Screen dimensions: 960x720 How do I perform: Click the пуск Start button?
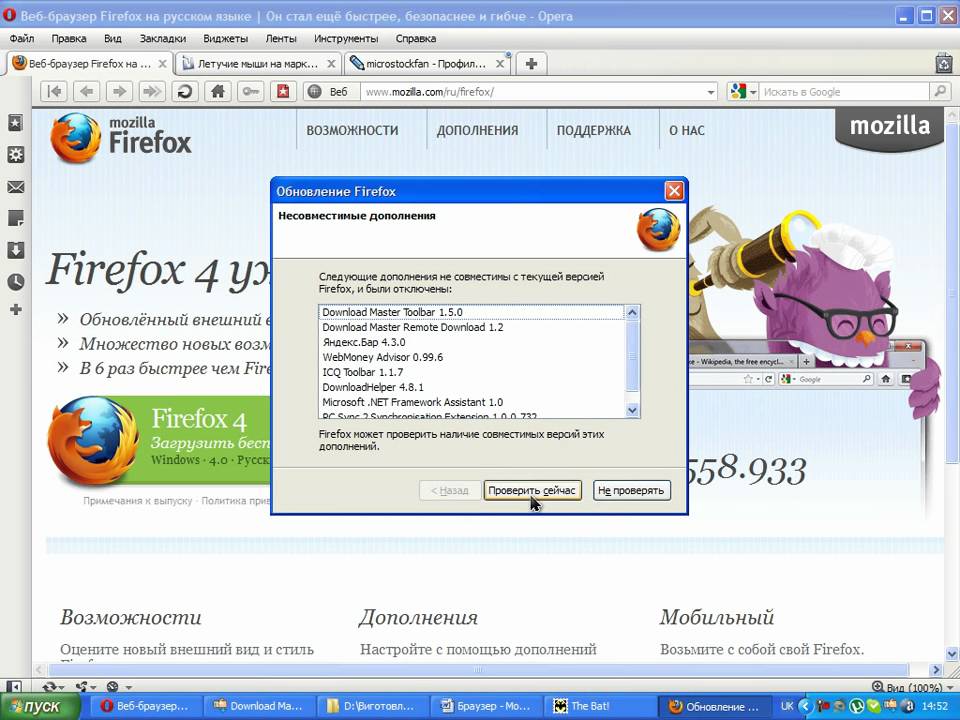click(40, 707)
